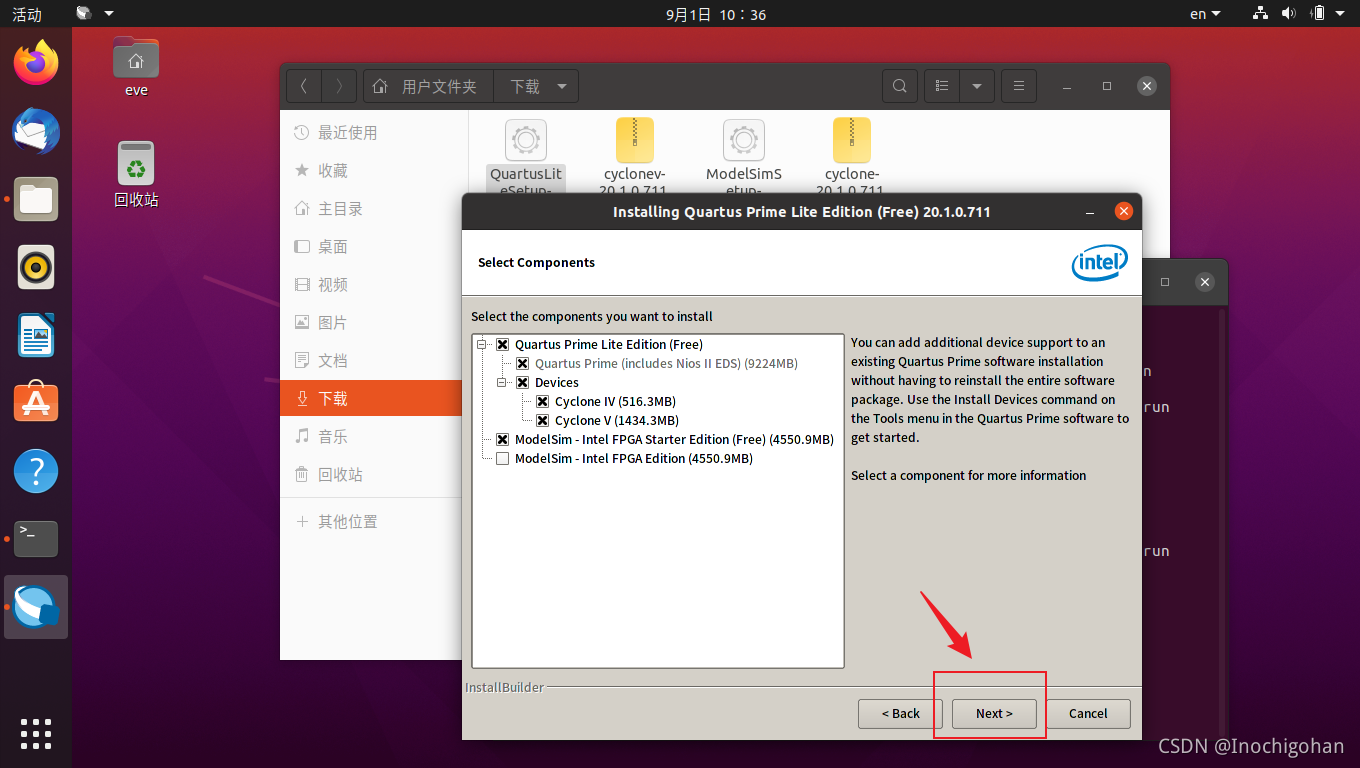Click 用户文件夹 in Files path bar
This screenshot has height=768, width=1360.
[439, 87]
